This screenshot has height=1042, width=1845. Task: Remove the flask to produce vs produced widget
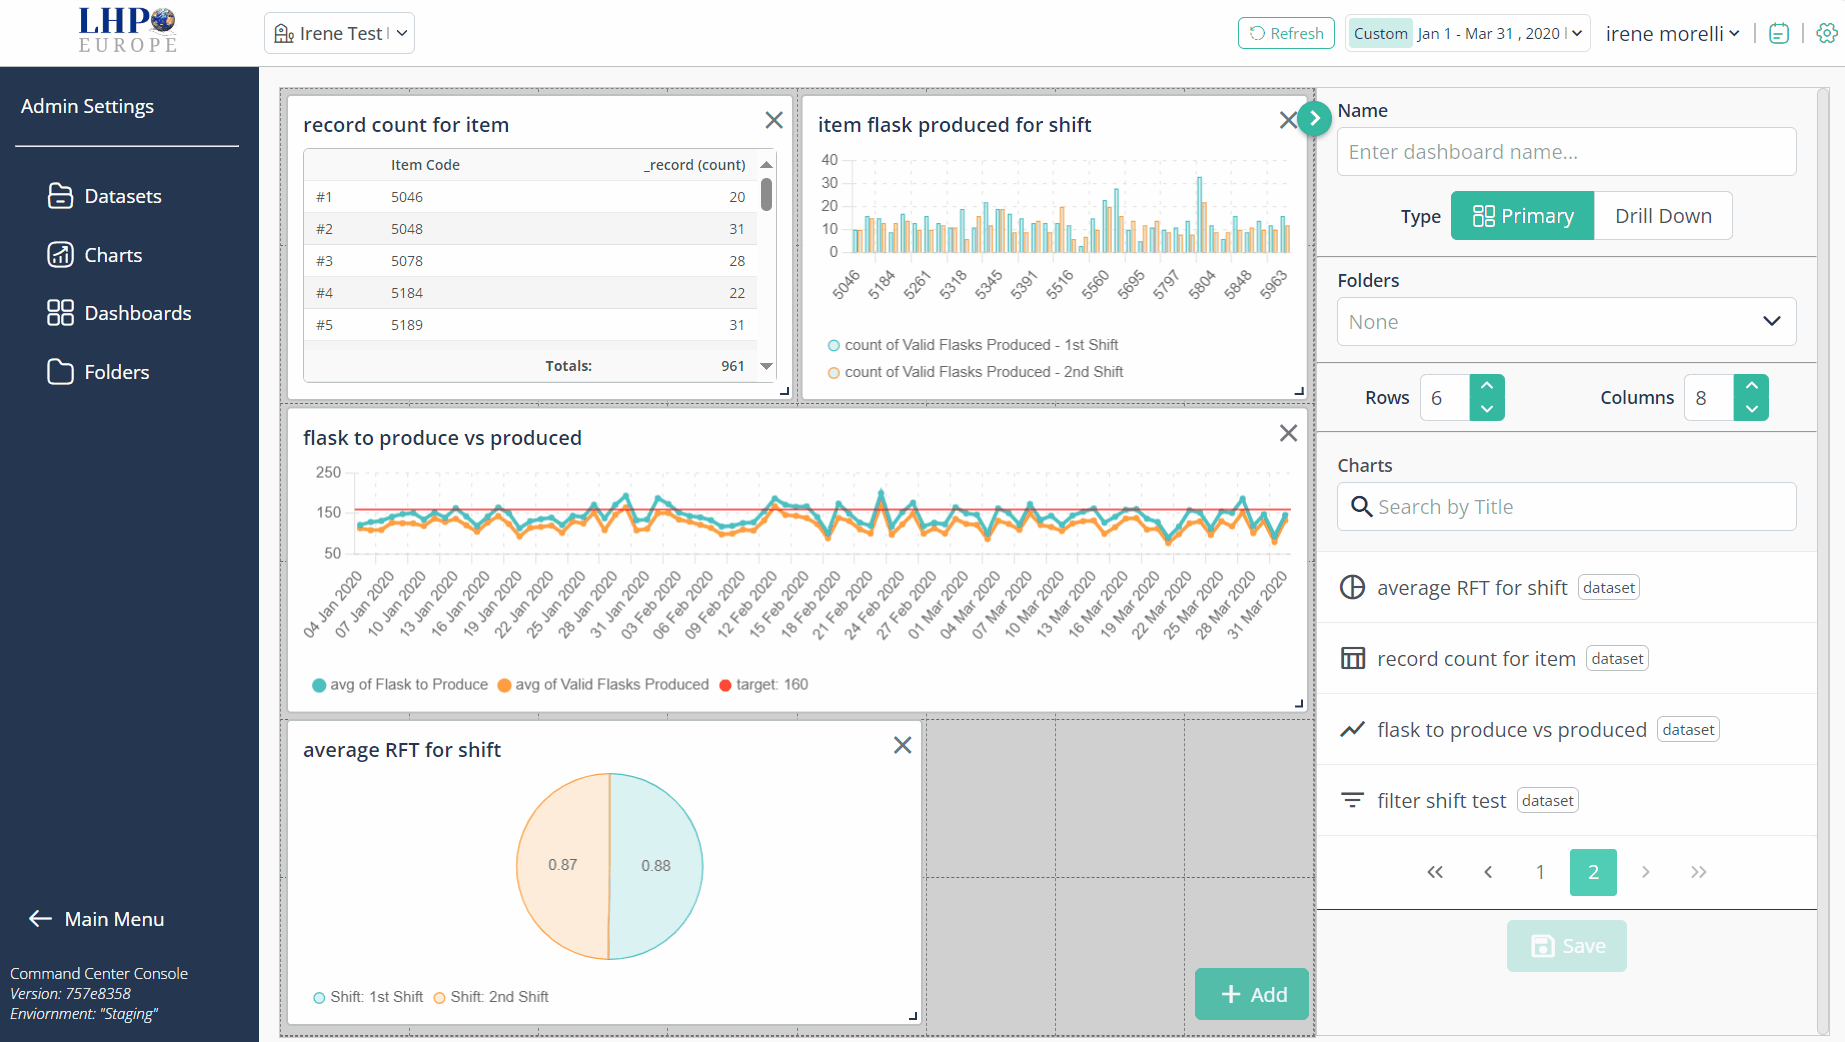(1288, 433)
